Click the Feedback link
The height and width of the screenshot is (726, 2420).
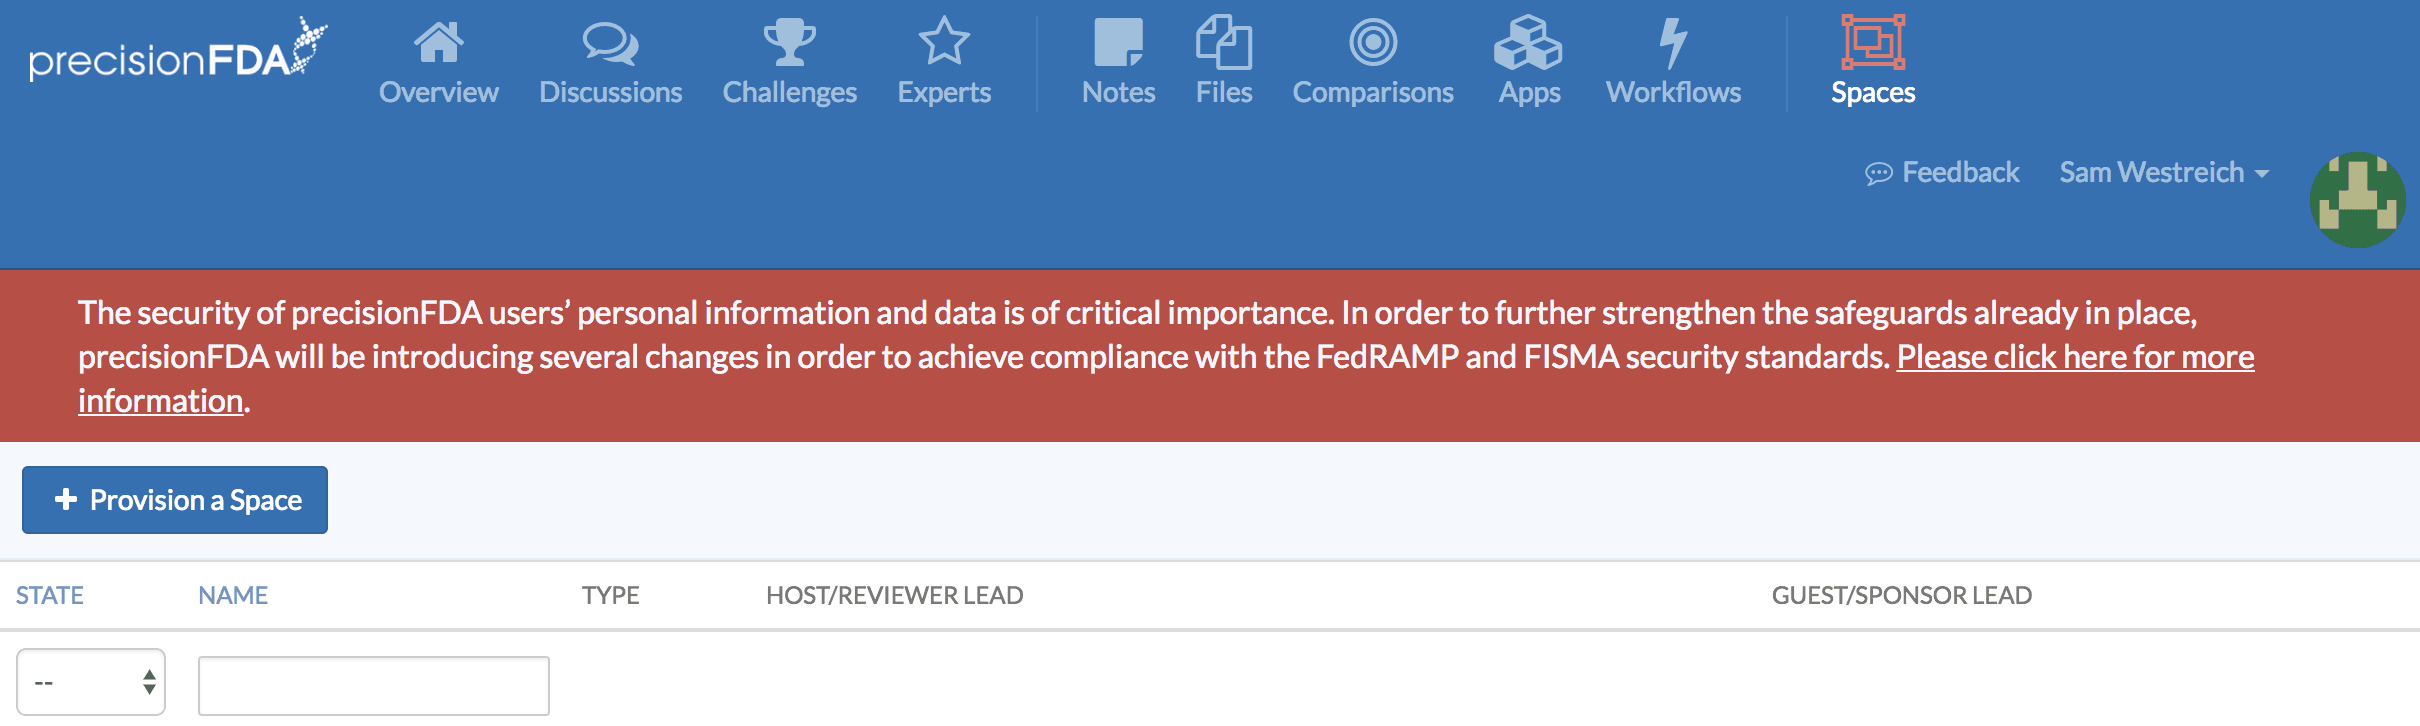1942,173
